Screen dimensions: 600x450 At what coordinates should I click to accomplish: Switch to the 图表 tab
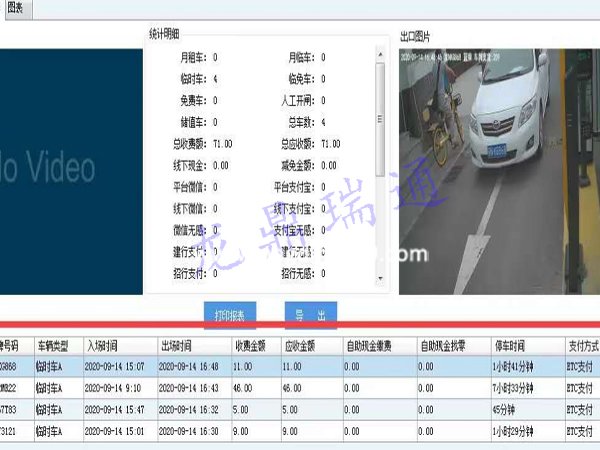point(15,6)
